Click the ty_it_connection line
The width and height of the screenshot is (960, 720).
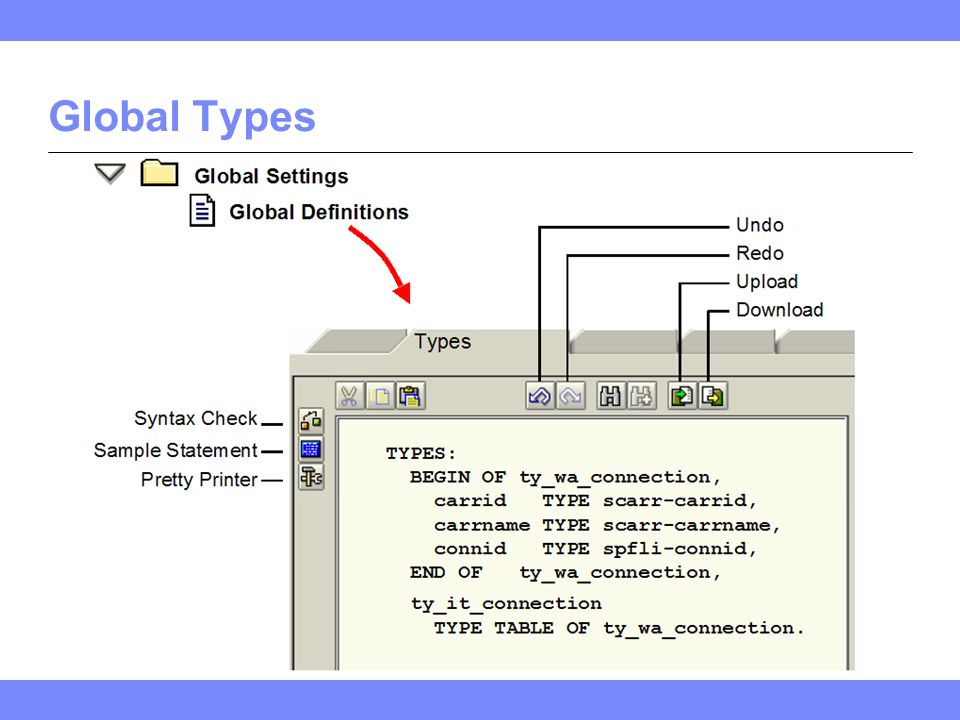pyautogui.click(x=506, y=604)
